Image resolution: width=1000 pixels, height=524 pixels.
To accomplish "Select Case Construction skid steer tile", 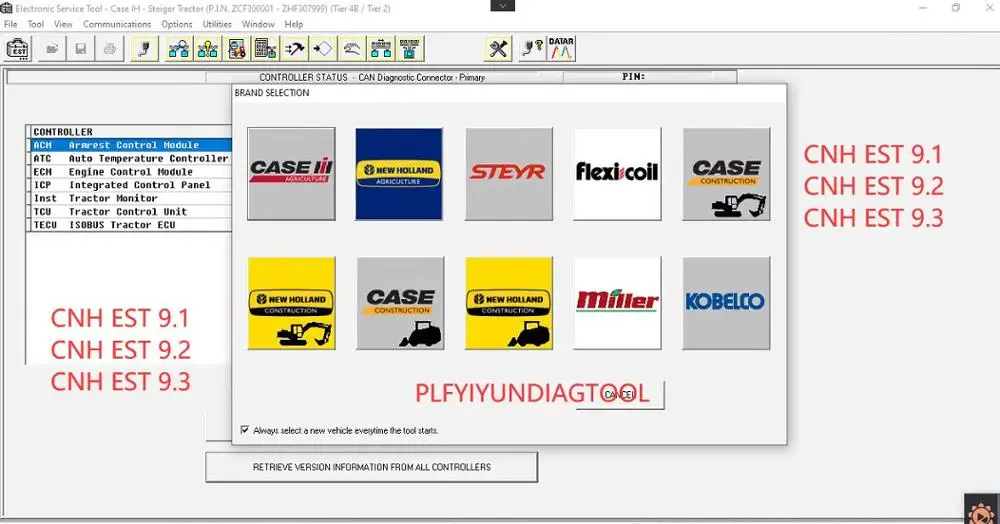I will [401, 303].
